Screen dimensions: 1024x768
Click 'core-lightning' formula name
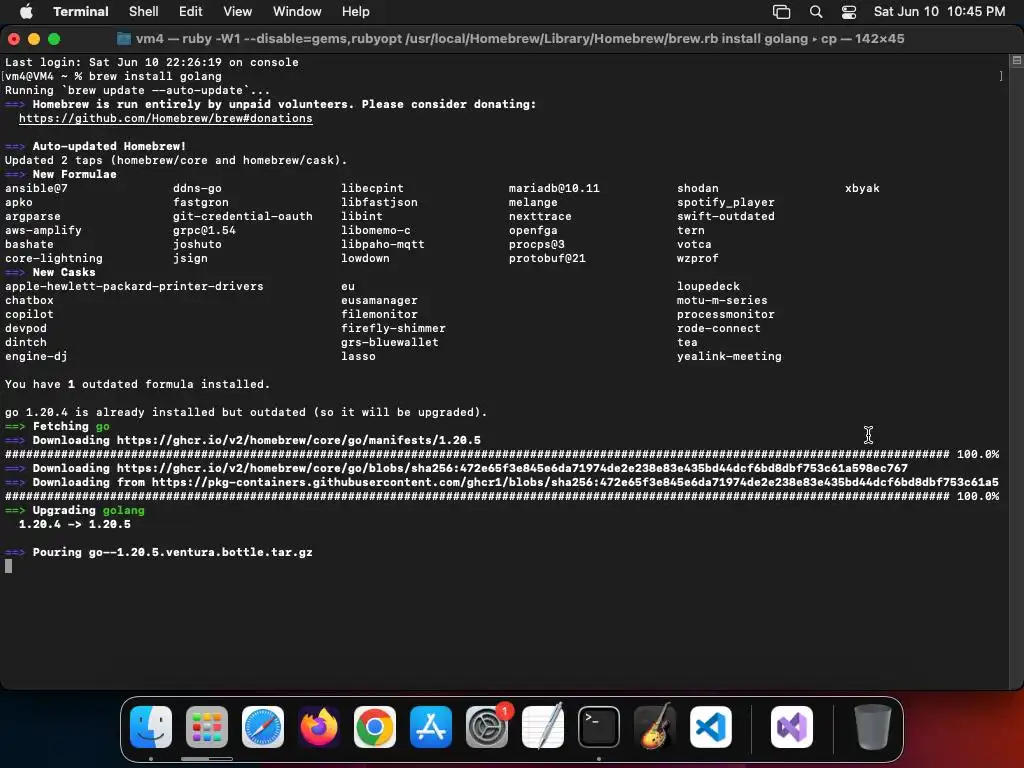tap(54, 258)
